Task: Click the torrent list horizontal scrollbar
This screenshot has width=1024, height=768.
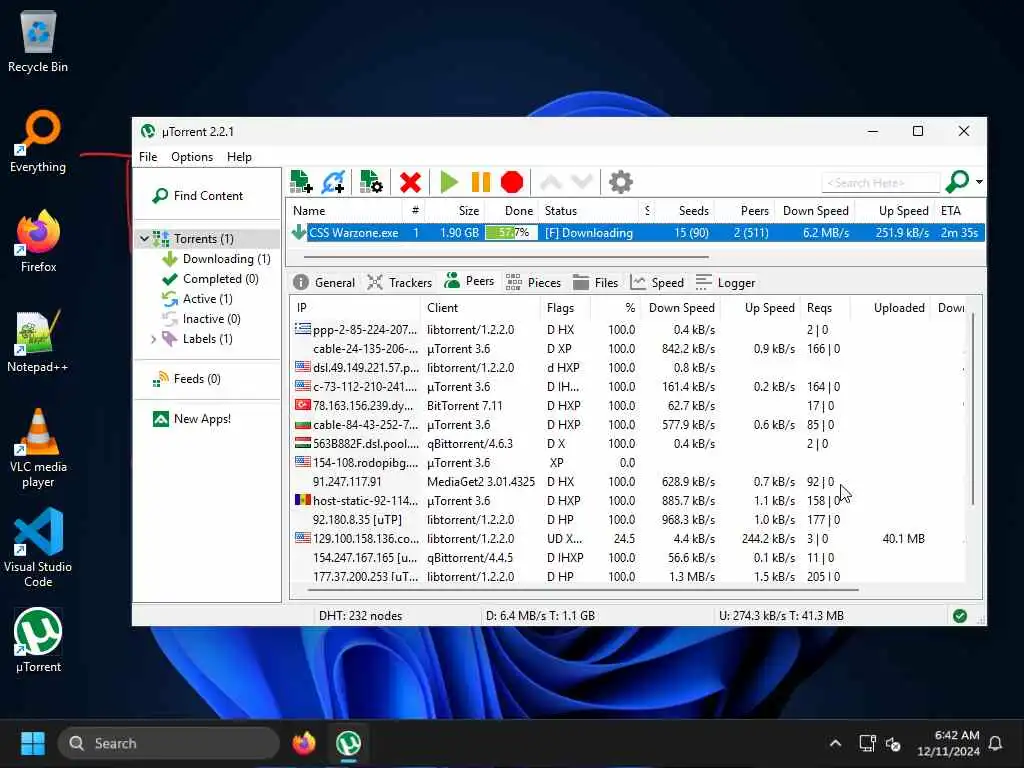Action: click(x=507, y=257)
